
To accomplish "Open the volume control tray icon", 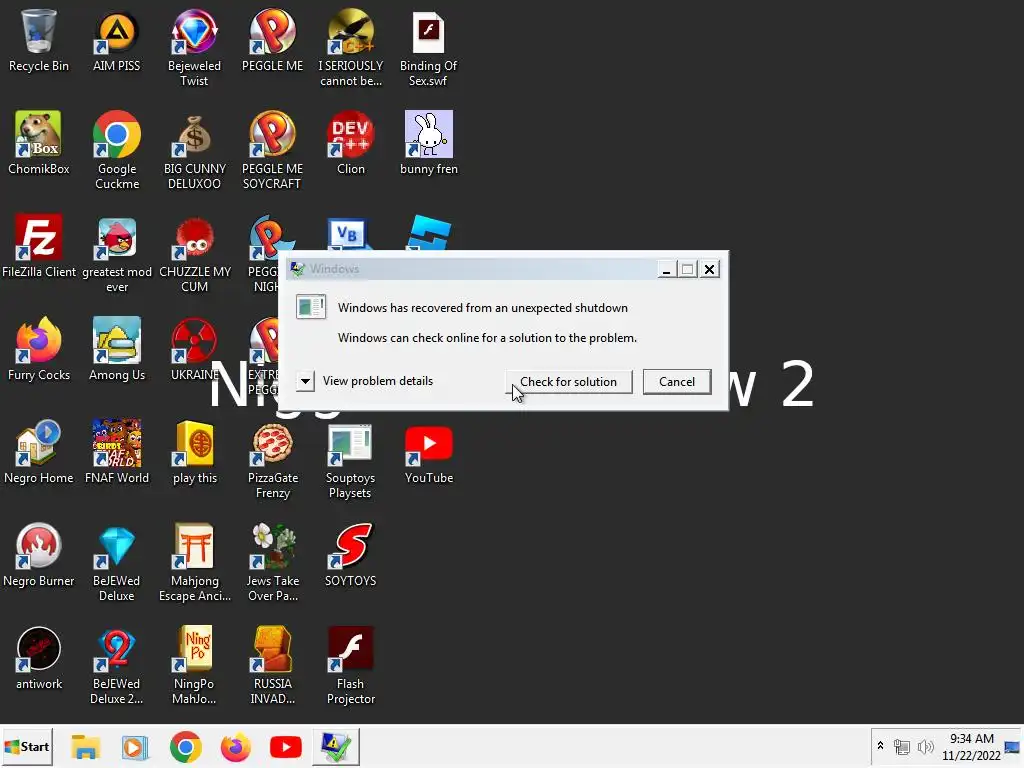I will [925, 746].
